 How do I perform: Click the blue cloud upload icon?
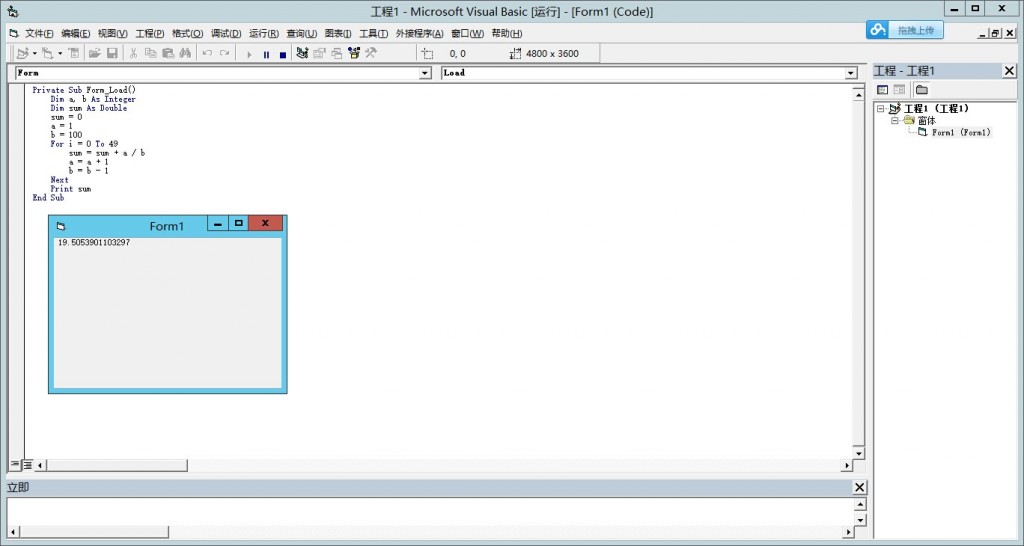878,31
